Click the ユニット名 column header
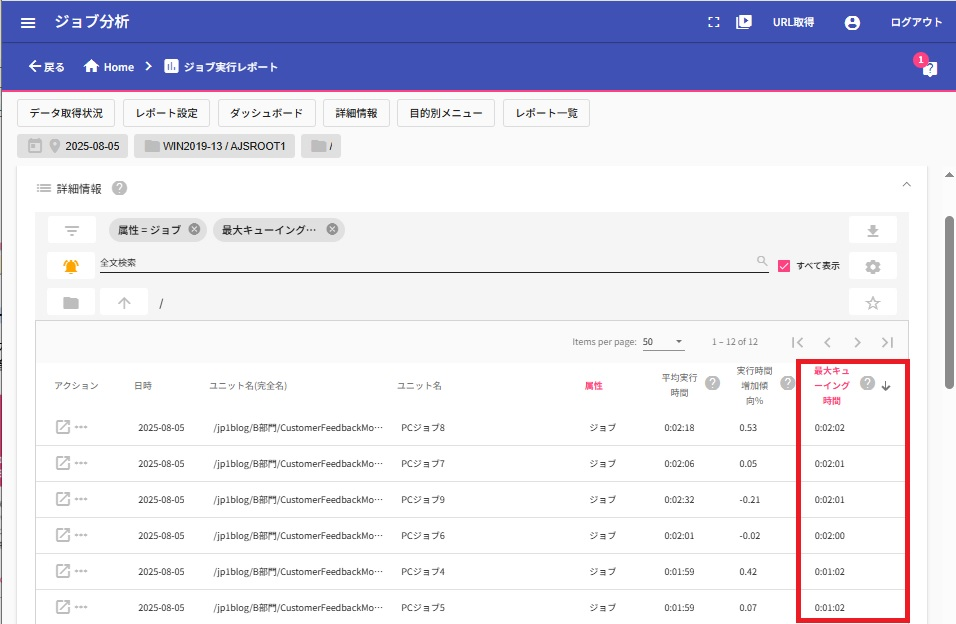Viewport: 956px width, 624px height. (419, 386)
